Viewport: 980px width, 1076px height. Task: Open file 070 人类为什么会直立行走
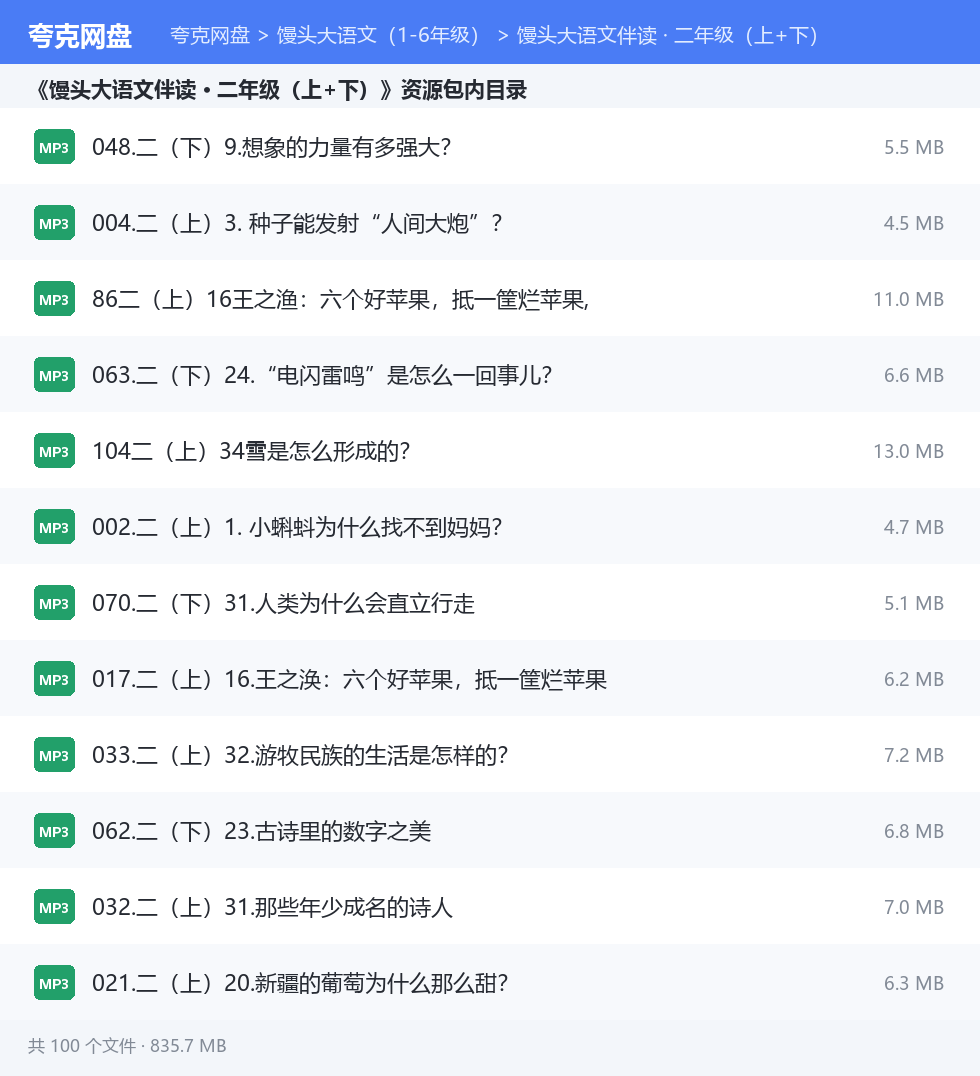(283, 603)
